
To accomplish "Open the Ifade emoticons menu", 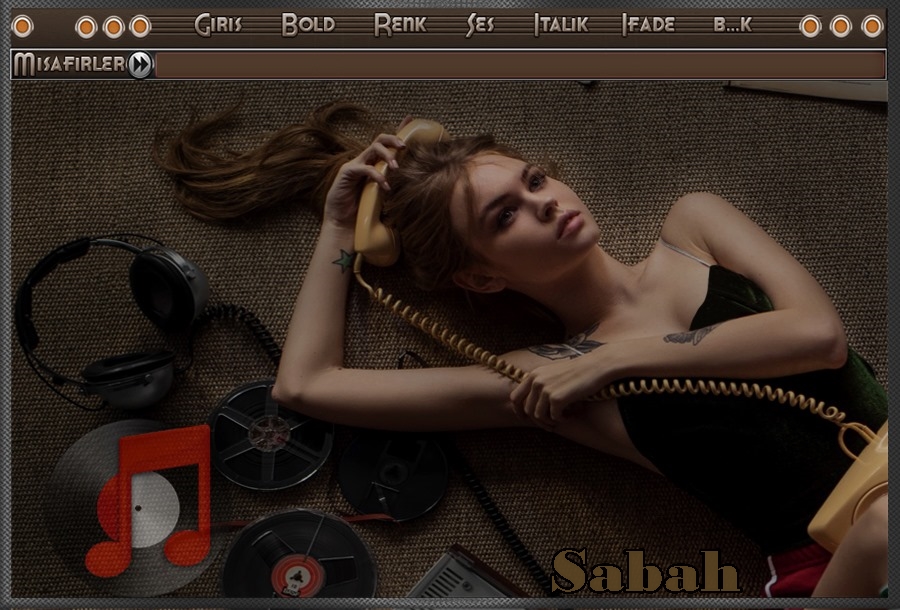I will click(x=649, y=25).
